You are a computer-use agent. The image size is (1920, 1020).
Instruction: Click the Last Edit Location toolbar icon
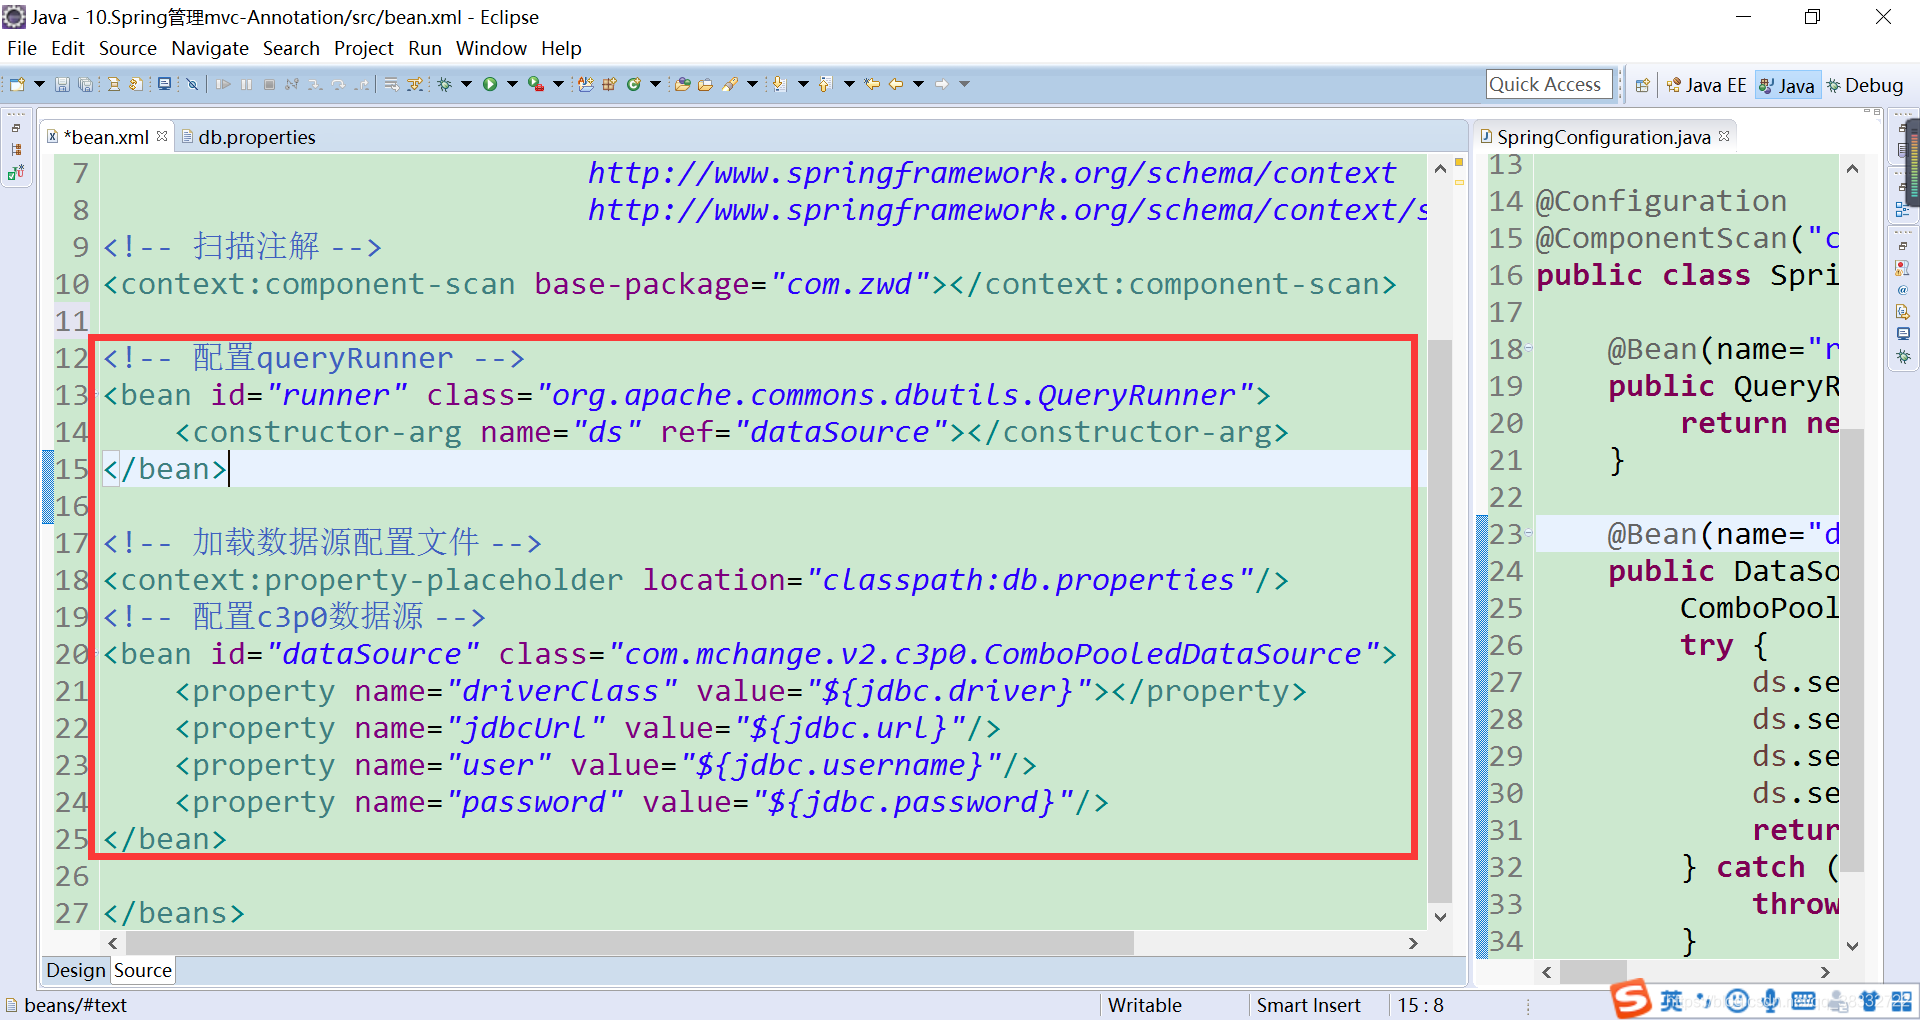872,84
